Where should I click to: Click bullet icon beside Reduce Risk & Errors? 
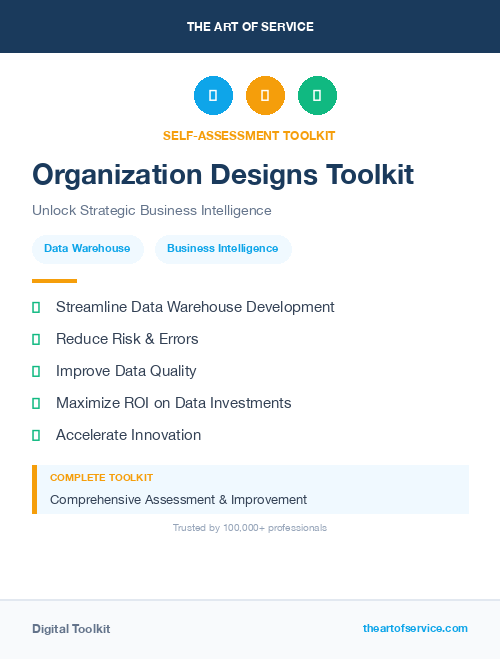pyautogui.click(x=36, y=340)
